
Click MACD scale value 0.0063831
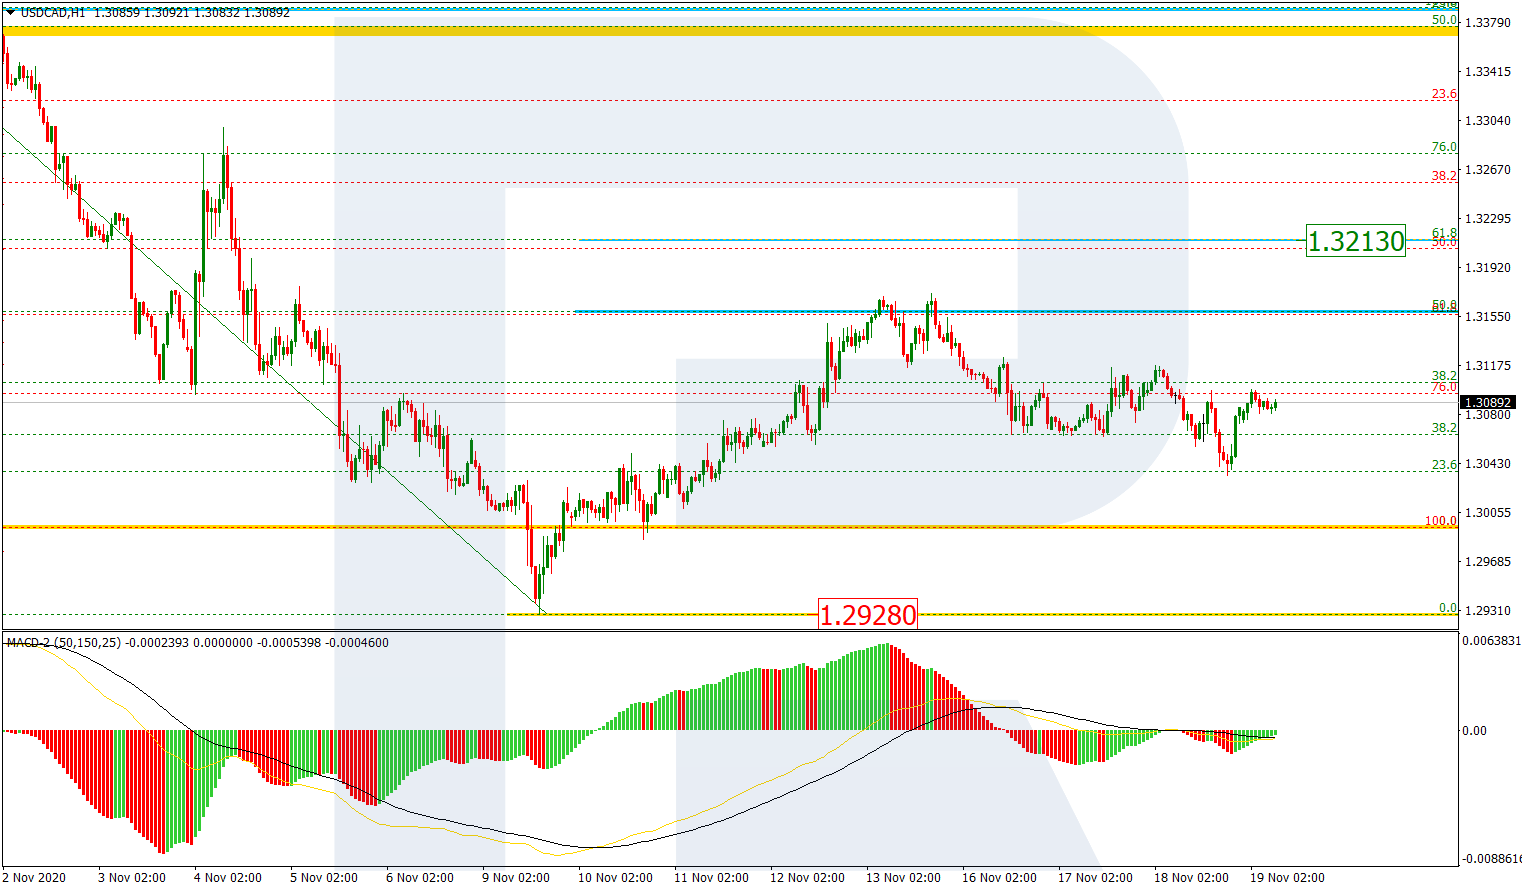[1491, 641]
